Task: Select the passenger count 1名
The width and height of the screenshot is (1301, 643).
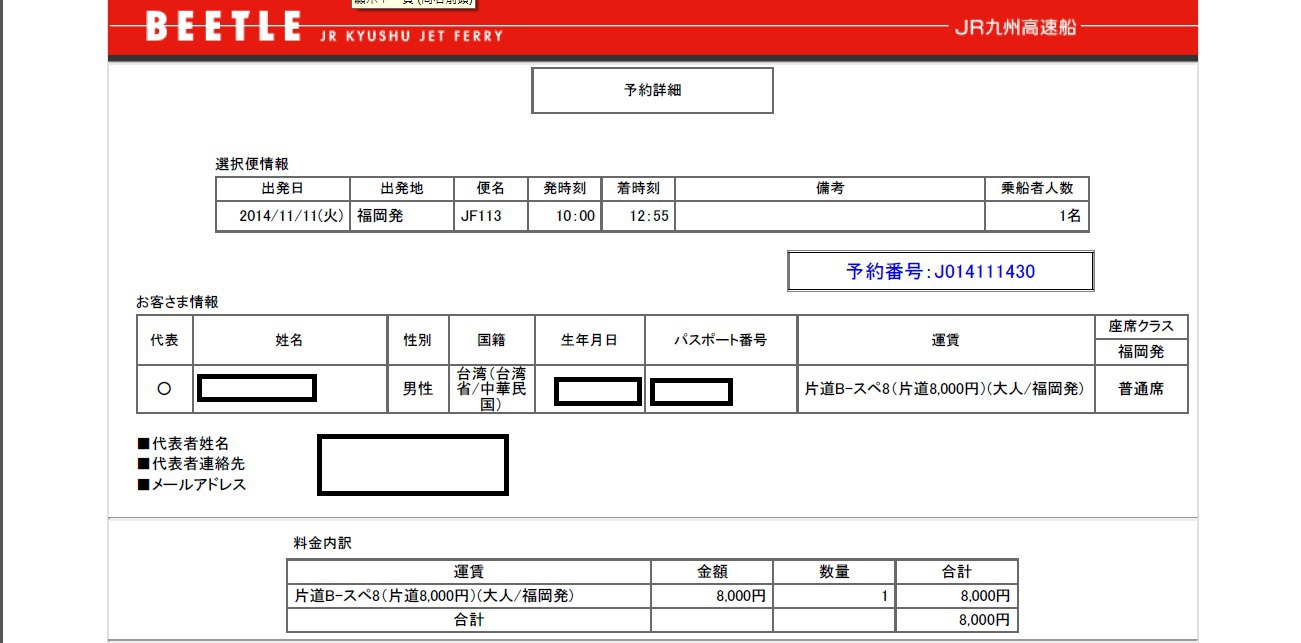Action: click(x=1069, y=216)
